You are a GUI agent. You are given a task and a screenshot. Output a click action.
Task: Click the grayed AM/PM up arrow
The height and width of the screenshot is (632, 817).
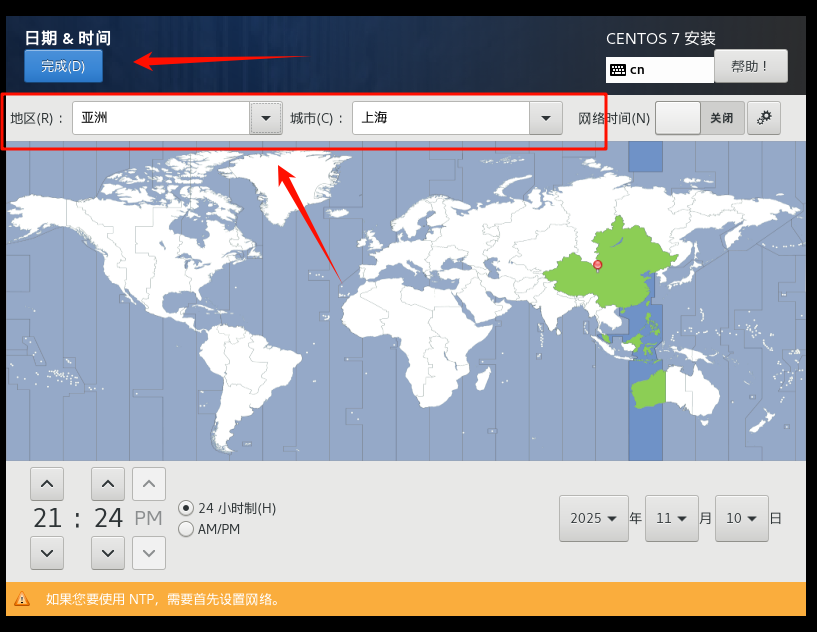(148, 483)
